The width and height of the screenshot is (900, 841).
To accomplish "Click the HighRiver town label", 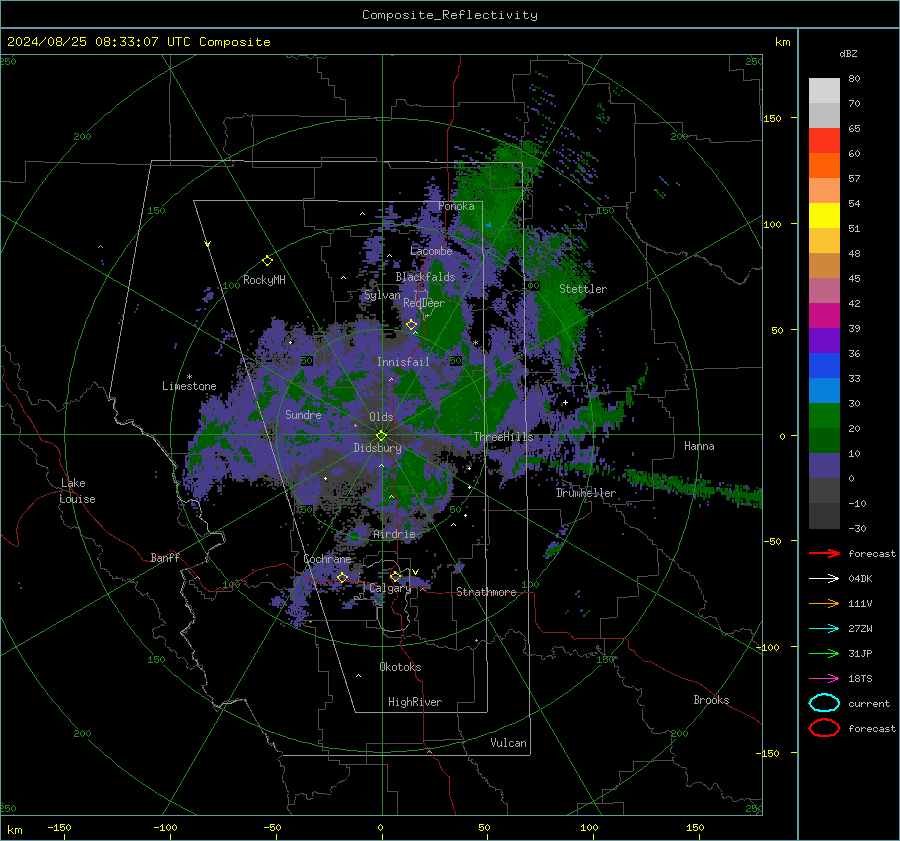I will pos(415,702).
